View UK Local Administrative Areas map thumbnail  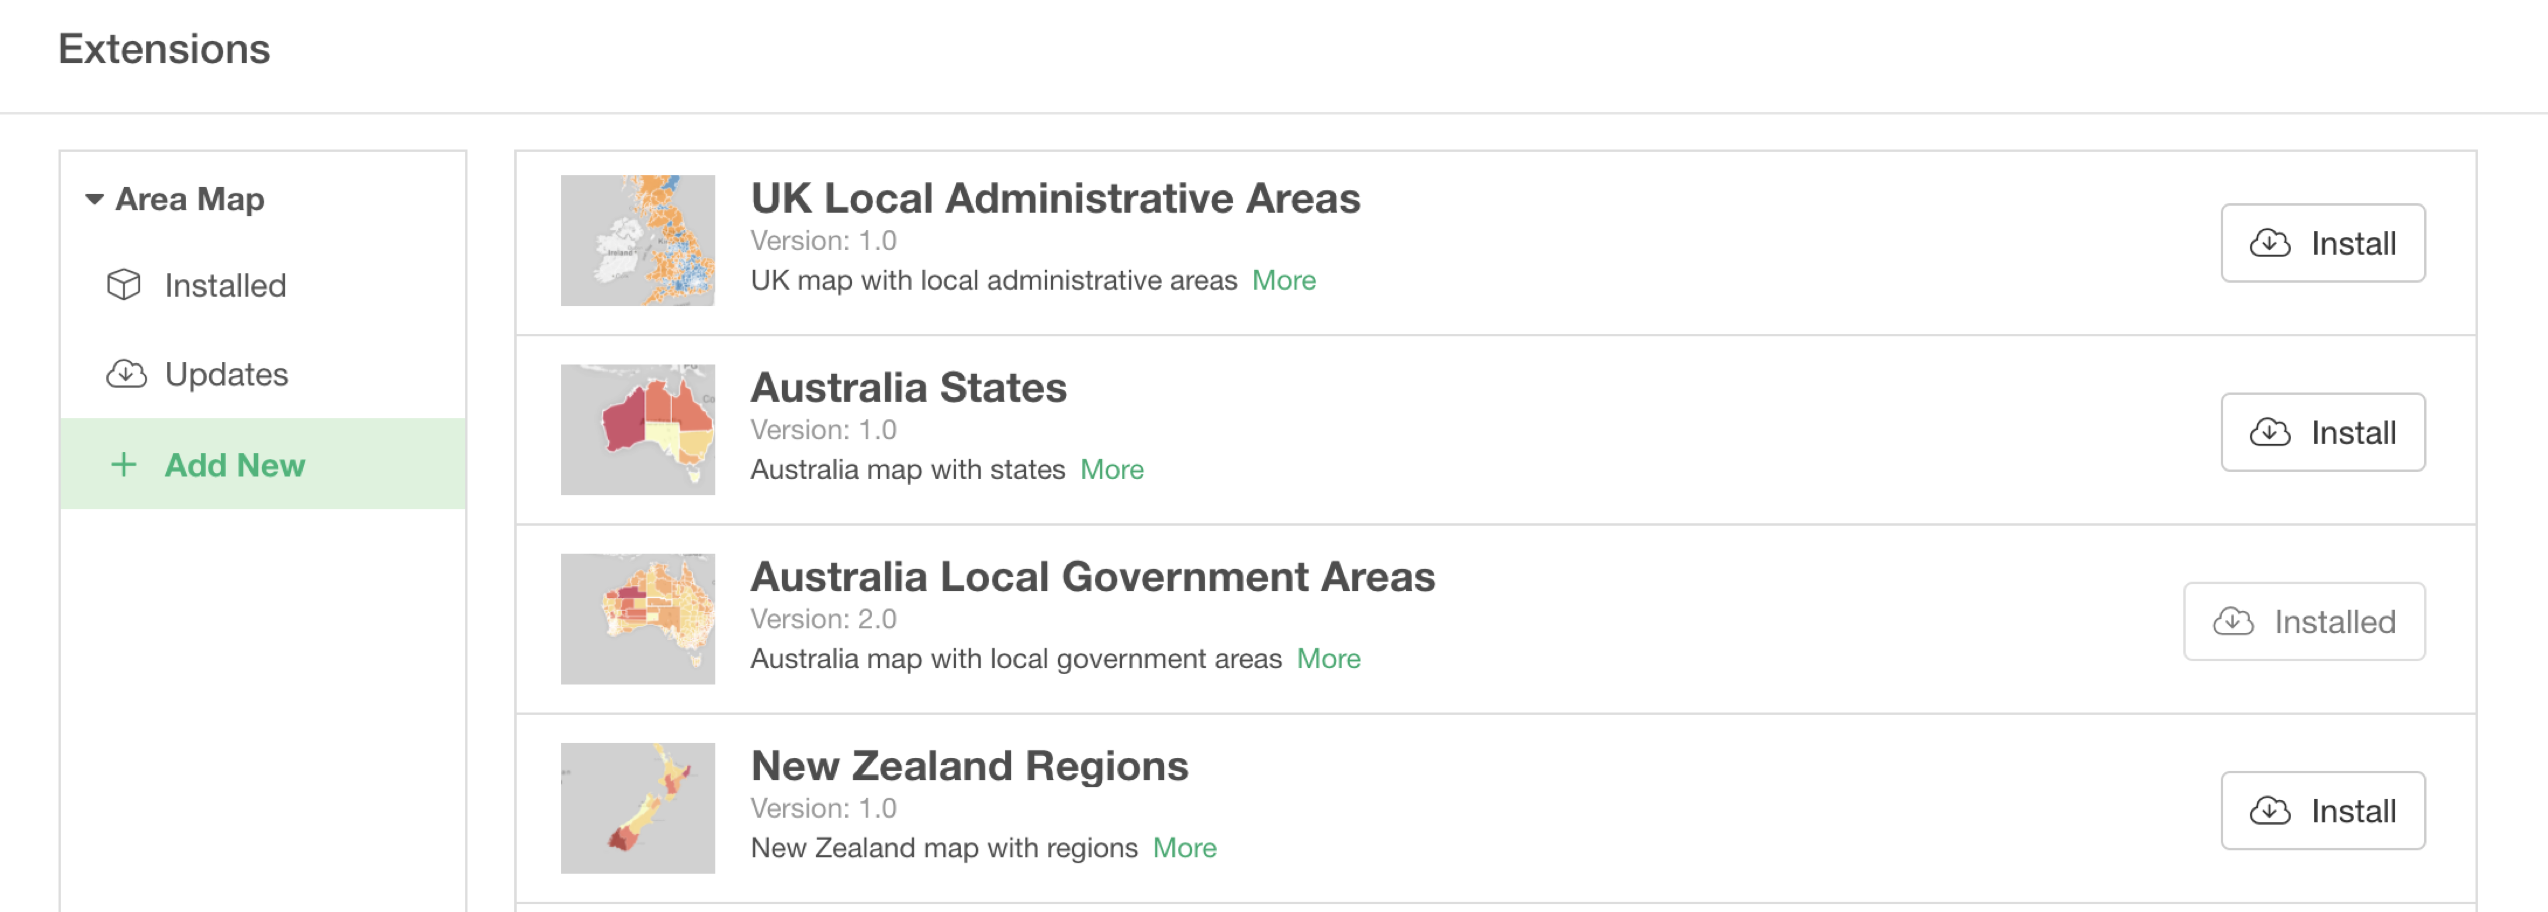click(638, 240)
